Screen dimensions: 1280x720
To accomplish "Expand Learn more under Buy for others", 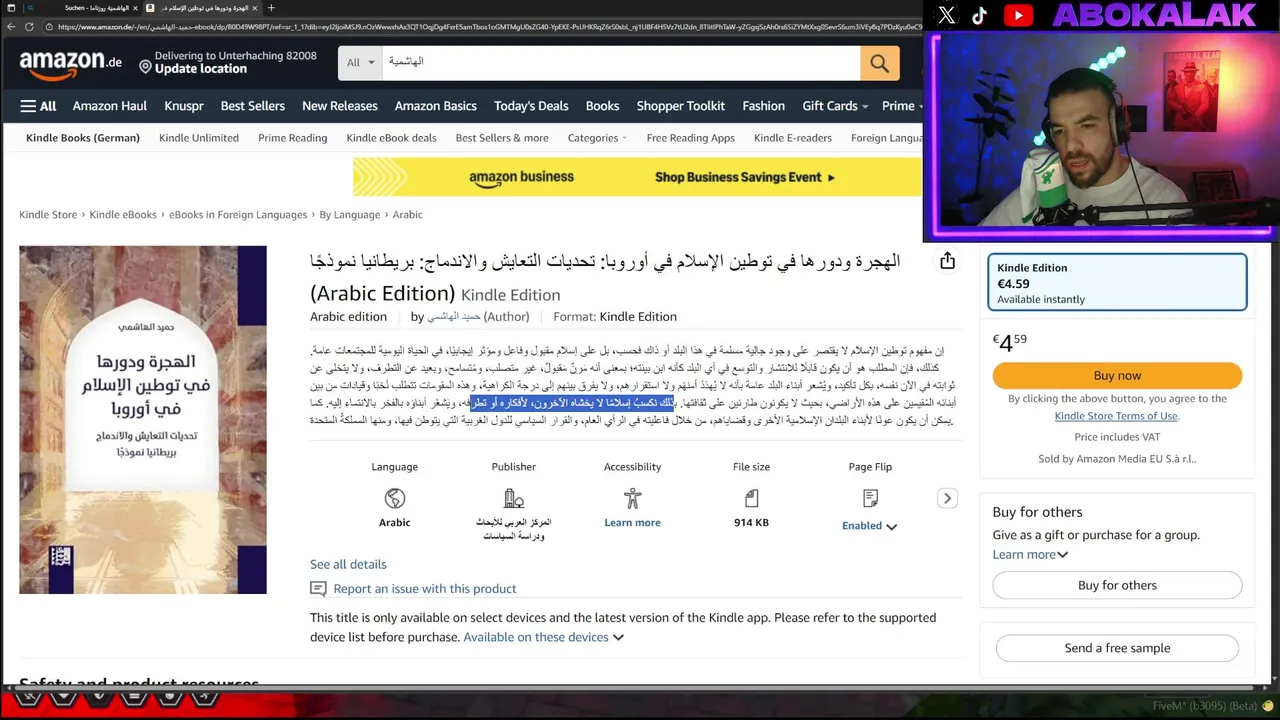I will point(1030,555).
